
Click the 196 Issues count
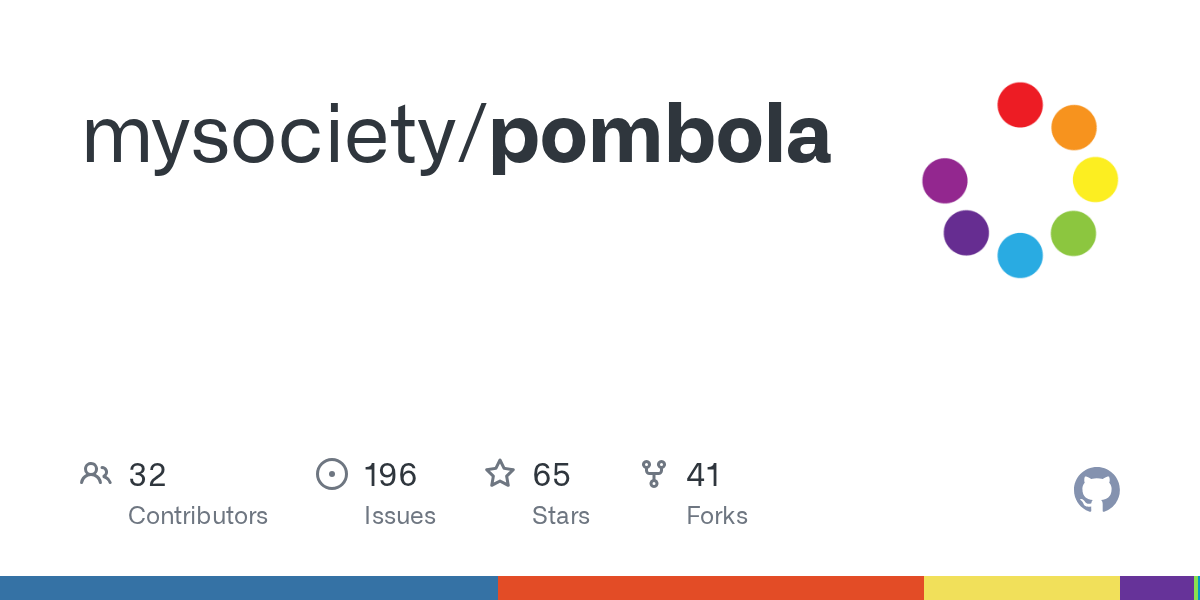point(390,475)
